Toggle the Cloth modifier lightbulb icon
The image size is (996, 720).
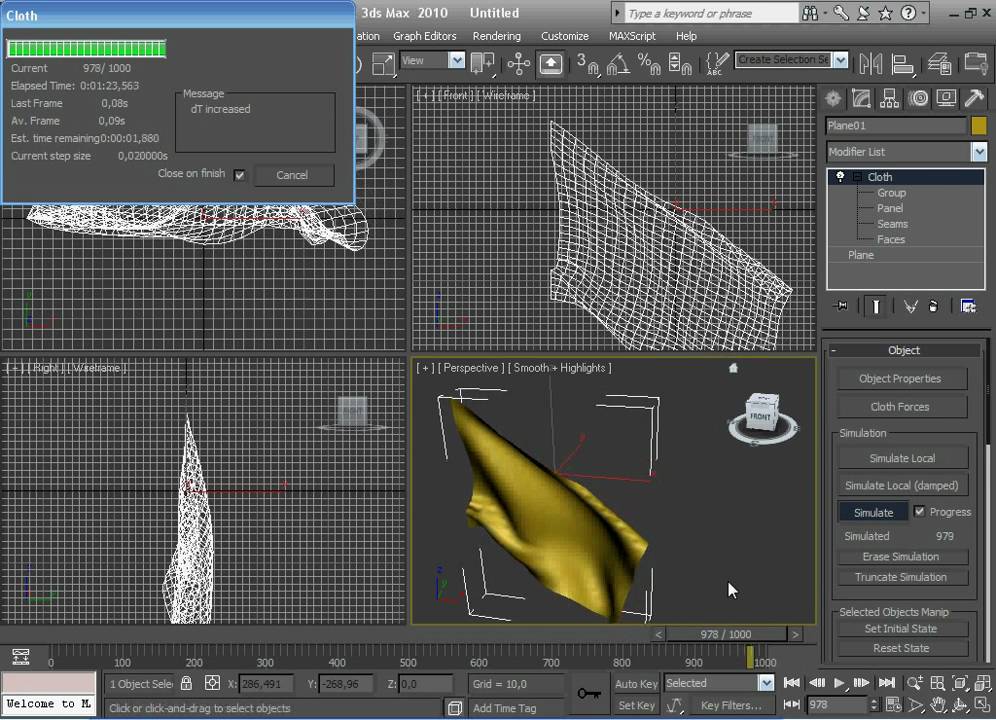(x=841, y=177)
